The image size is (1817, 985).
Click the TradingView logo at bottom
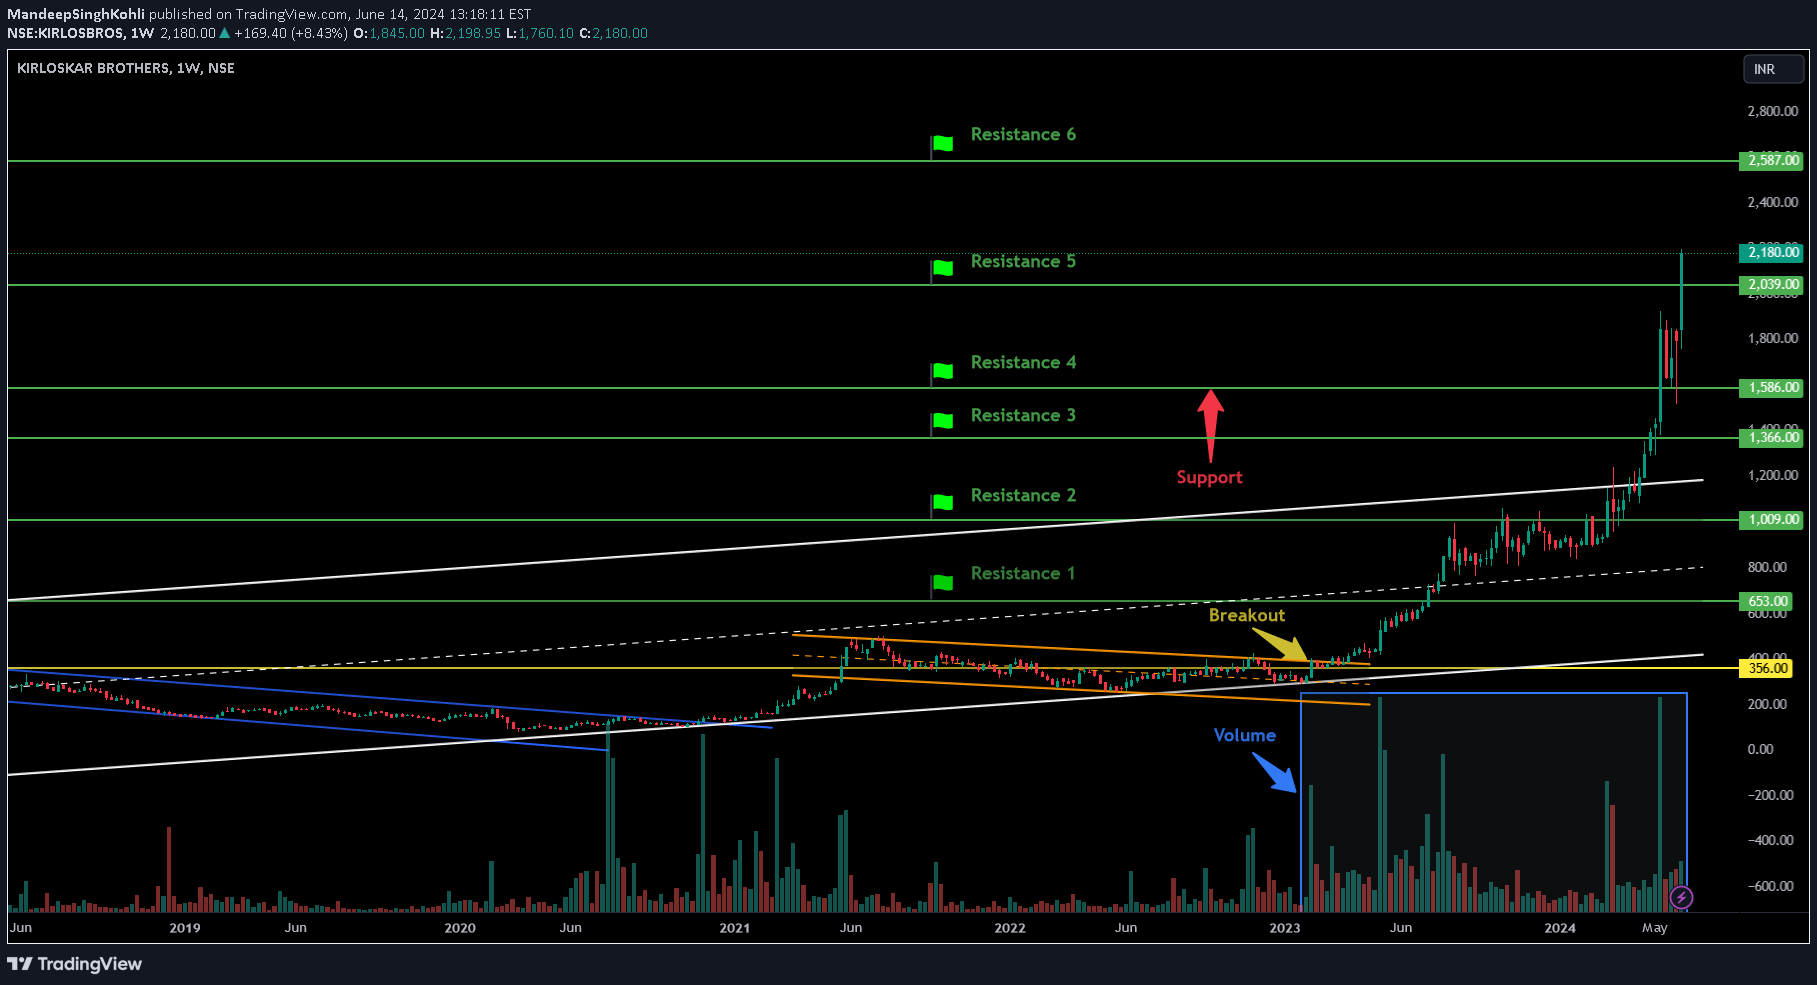click(x=75, y=964)
